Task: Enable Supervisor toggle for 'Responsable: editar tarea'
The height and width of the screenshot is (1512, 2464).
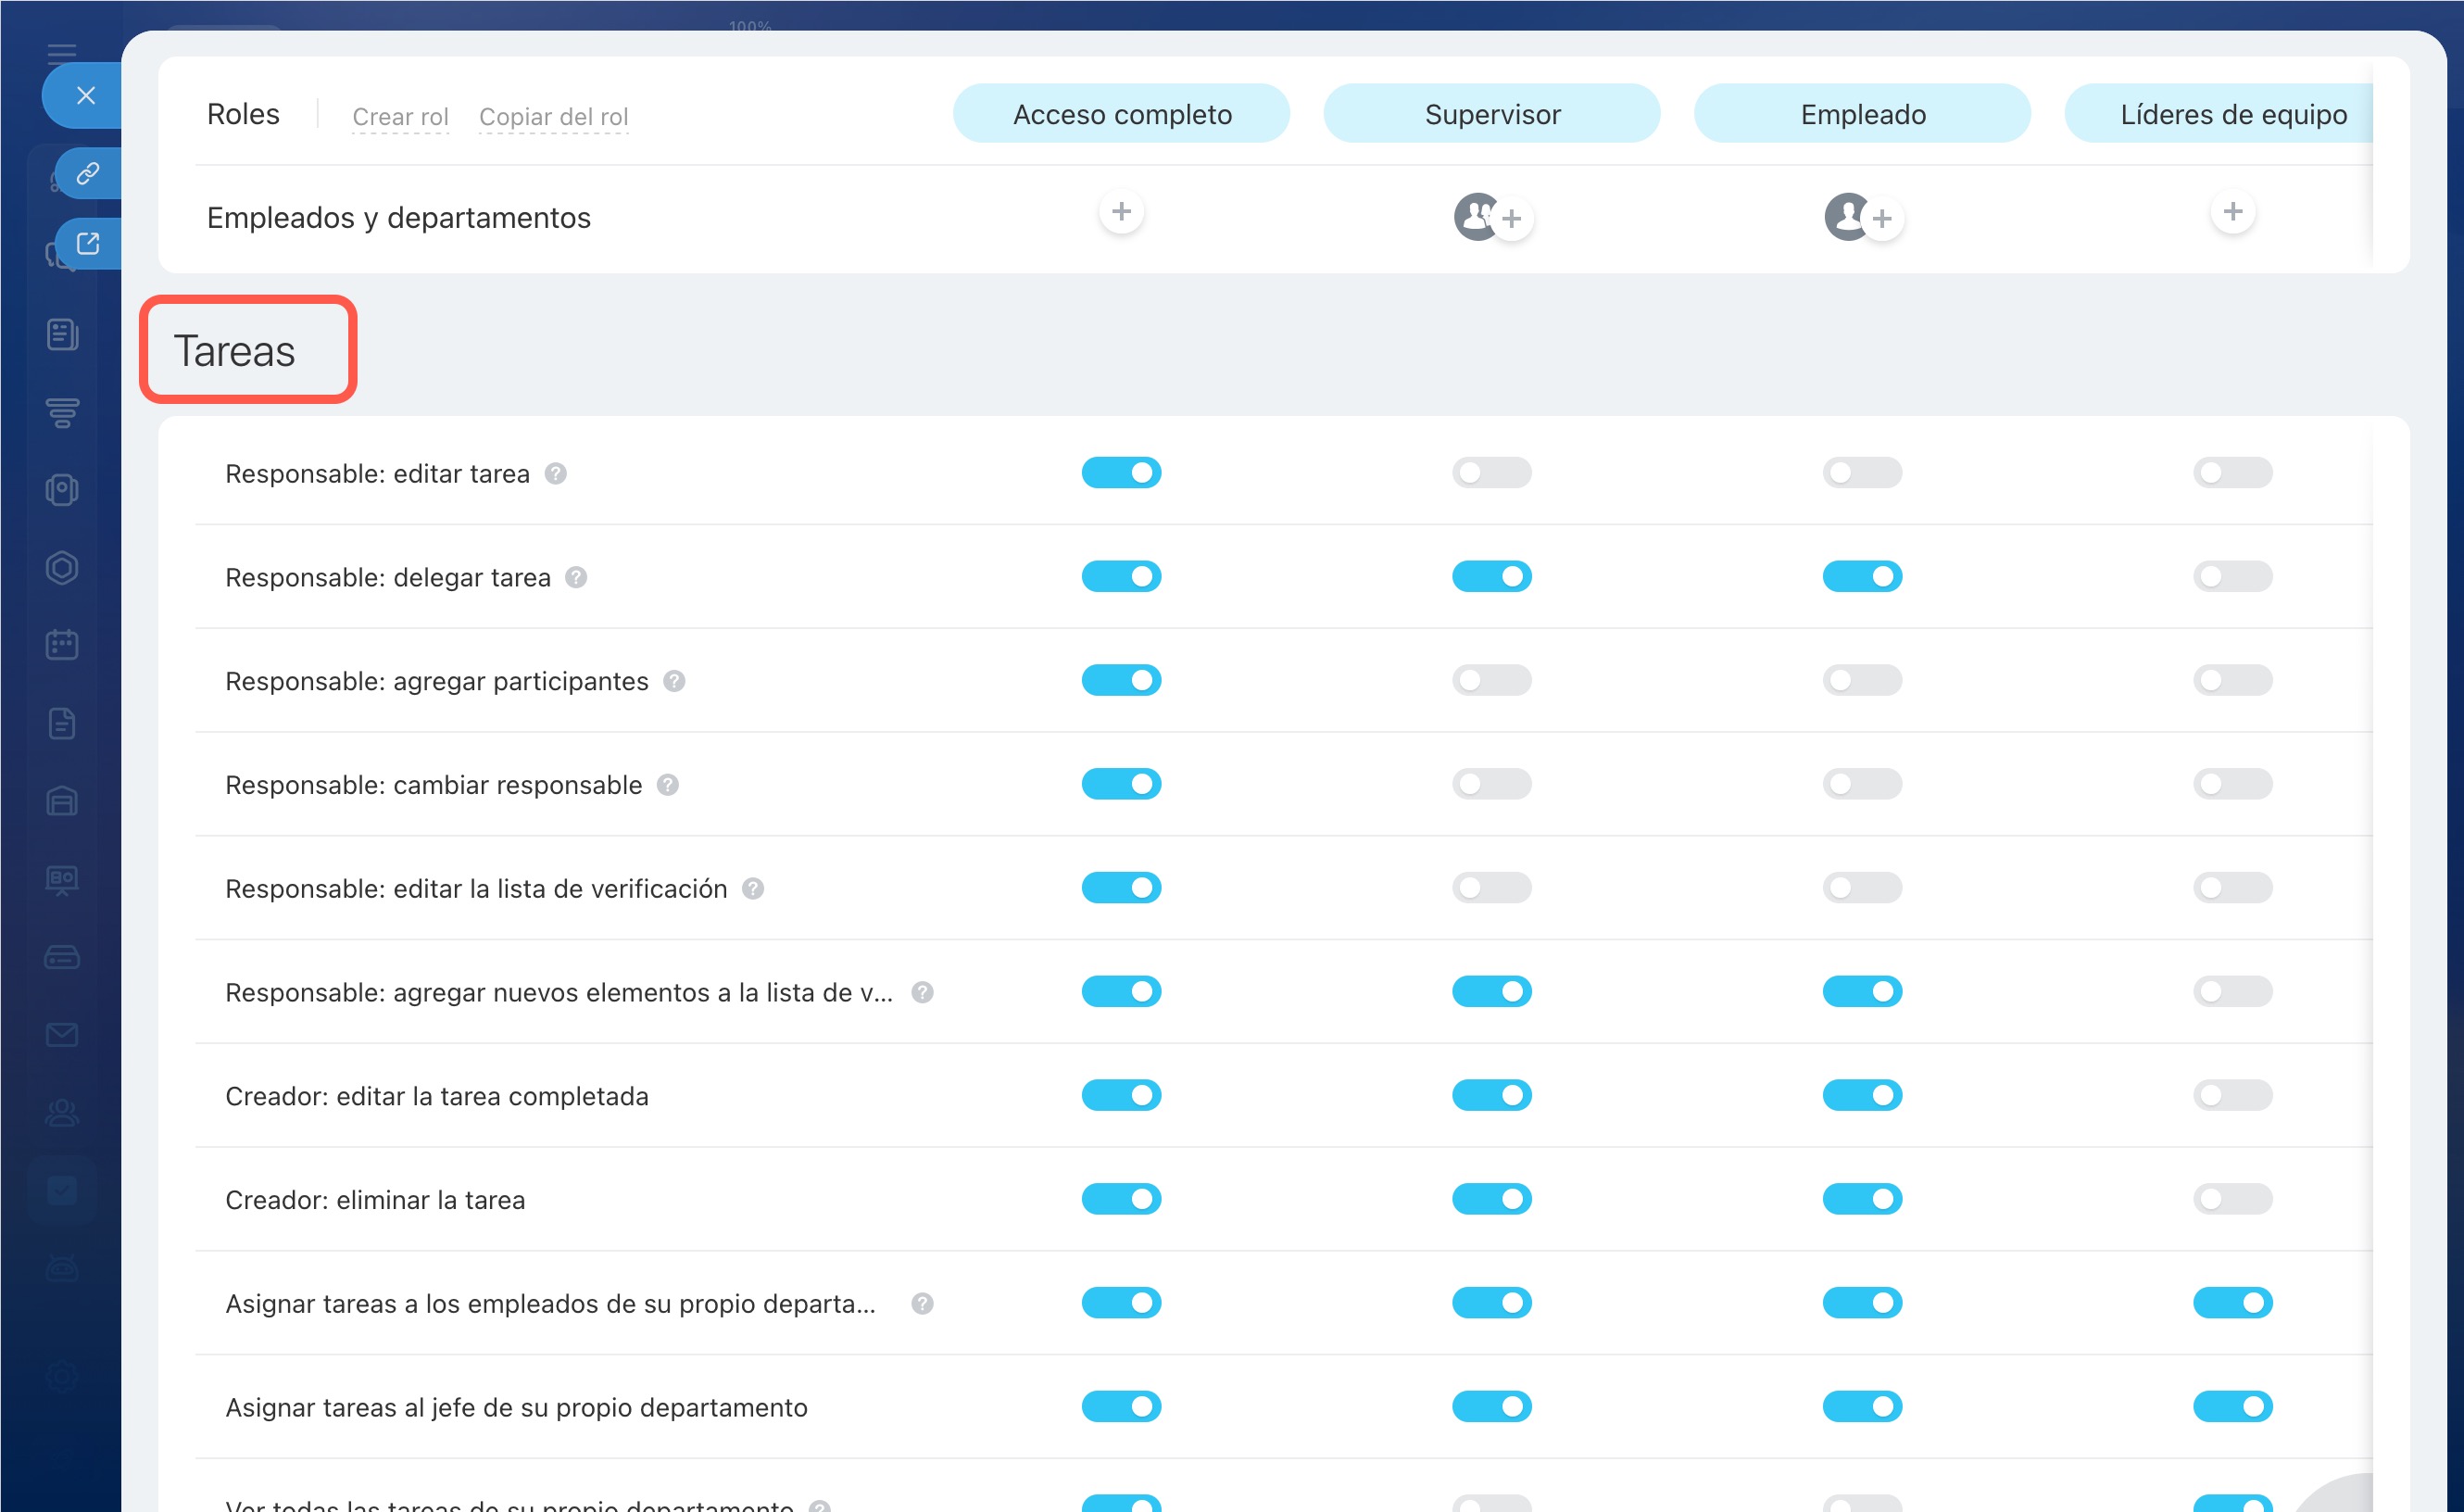Action: (1491, 473)
